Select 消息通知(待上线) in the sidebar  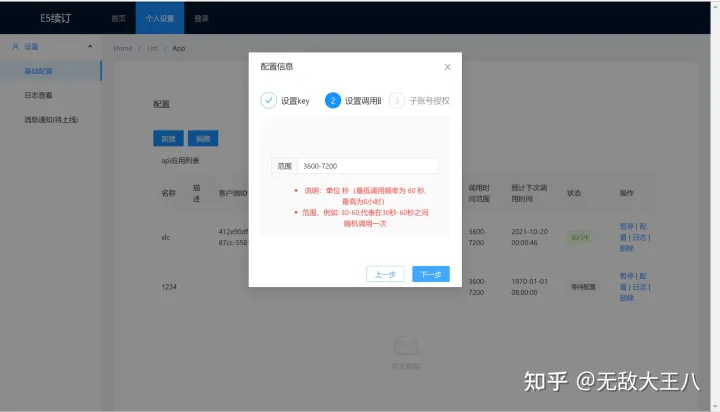51,119
